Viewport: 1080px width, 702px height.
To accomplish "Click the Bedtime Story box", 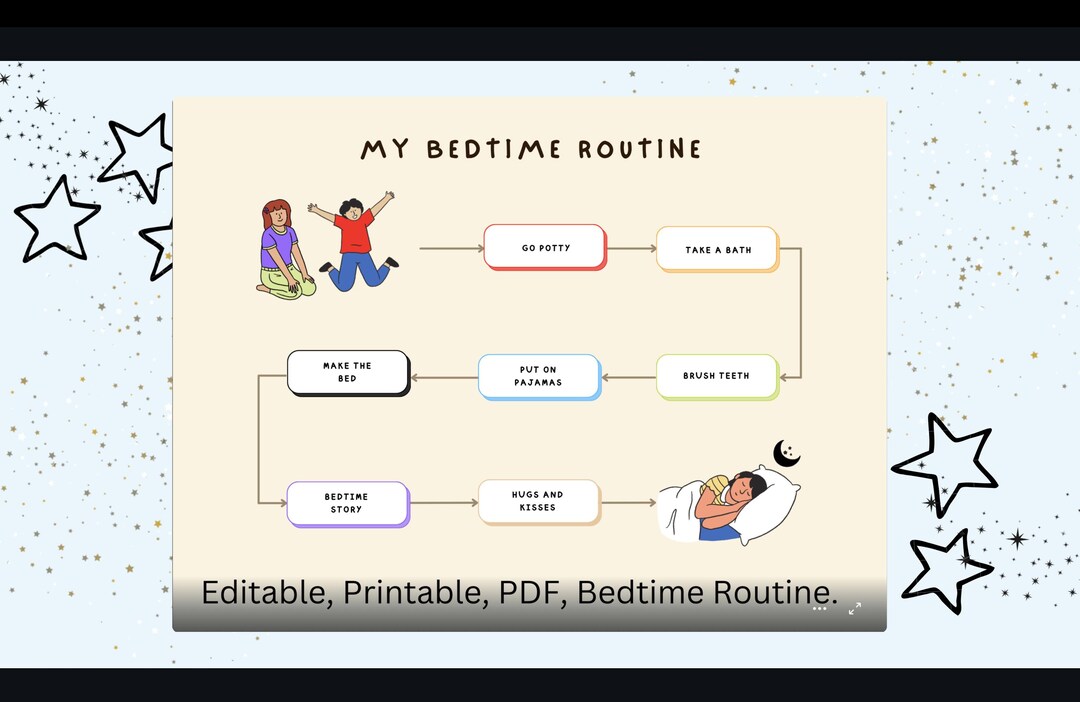I will (348, 503).
